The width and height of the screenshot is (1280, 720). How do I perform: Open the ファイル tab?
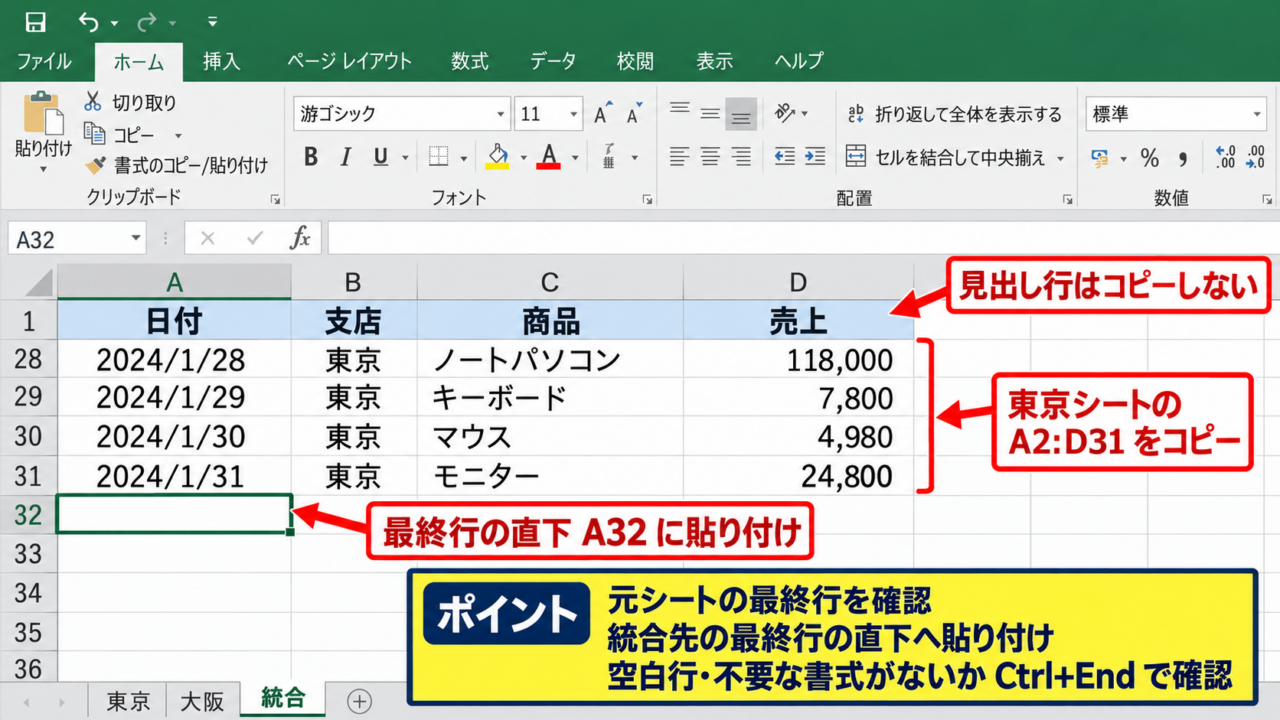(44, 61)
